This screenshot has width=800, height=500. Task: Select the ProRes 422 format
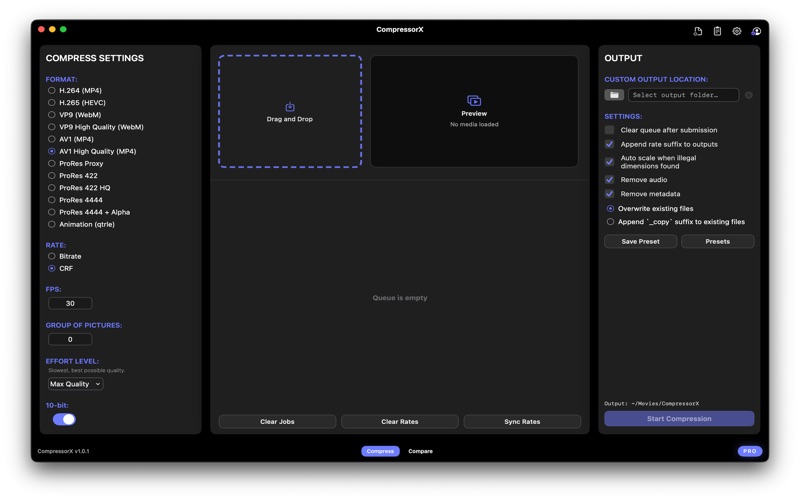coord(72,176)
